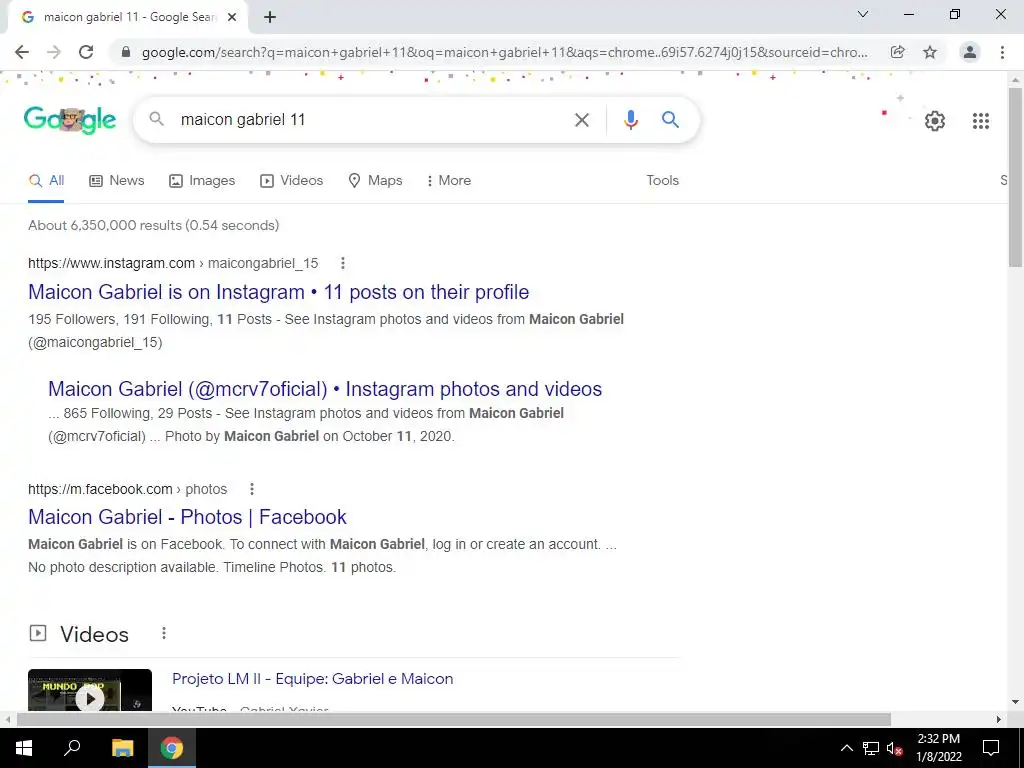Viewport: 1024px width, 768px height.
Task: Expand the More search categories menu
Action: 448,181
